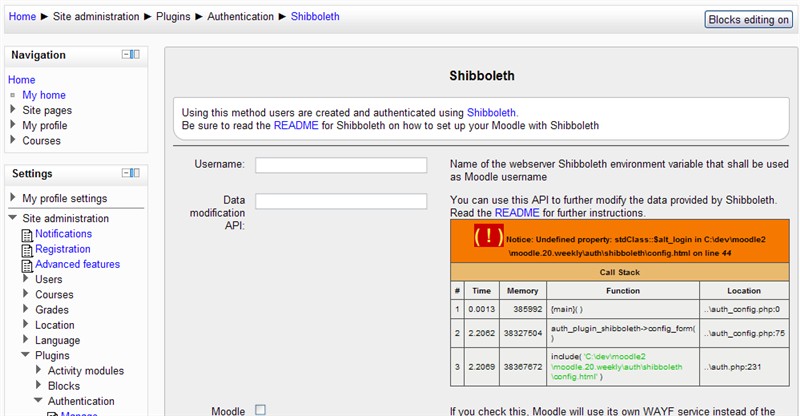Expand the Location settings node
Screen dimensions: 800x416
(x=26, y=324)
